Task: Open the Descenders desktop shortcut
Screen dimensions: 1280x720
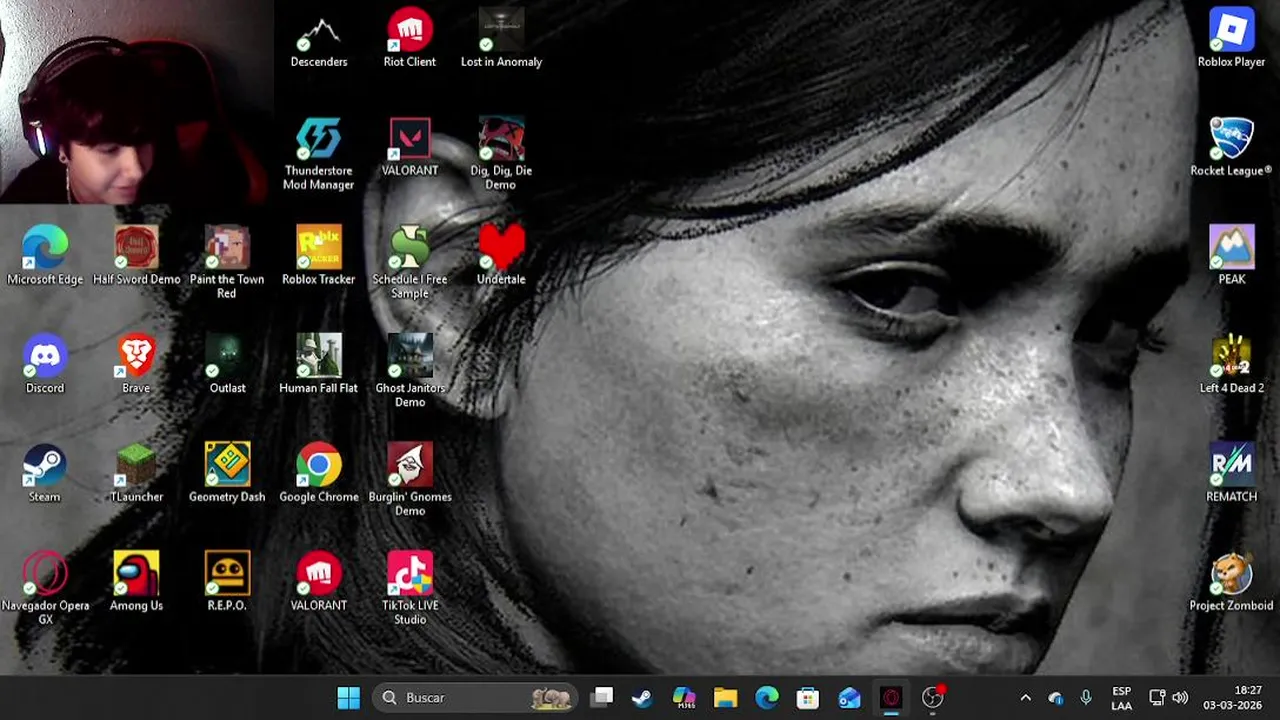Action: point(319,40)
